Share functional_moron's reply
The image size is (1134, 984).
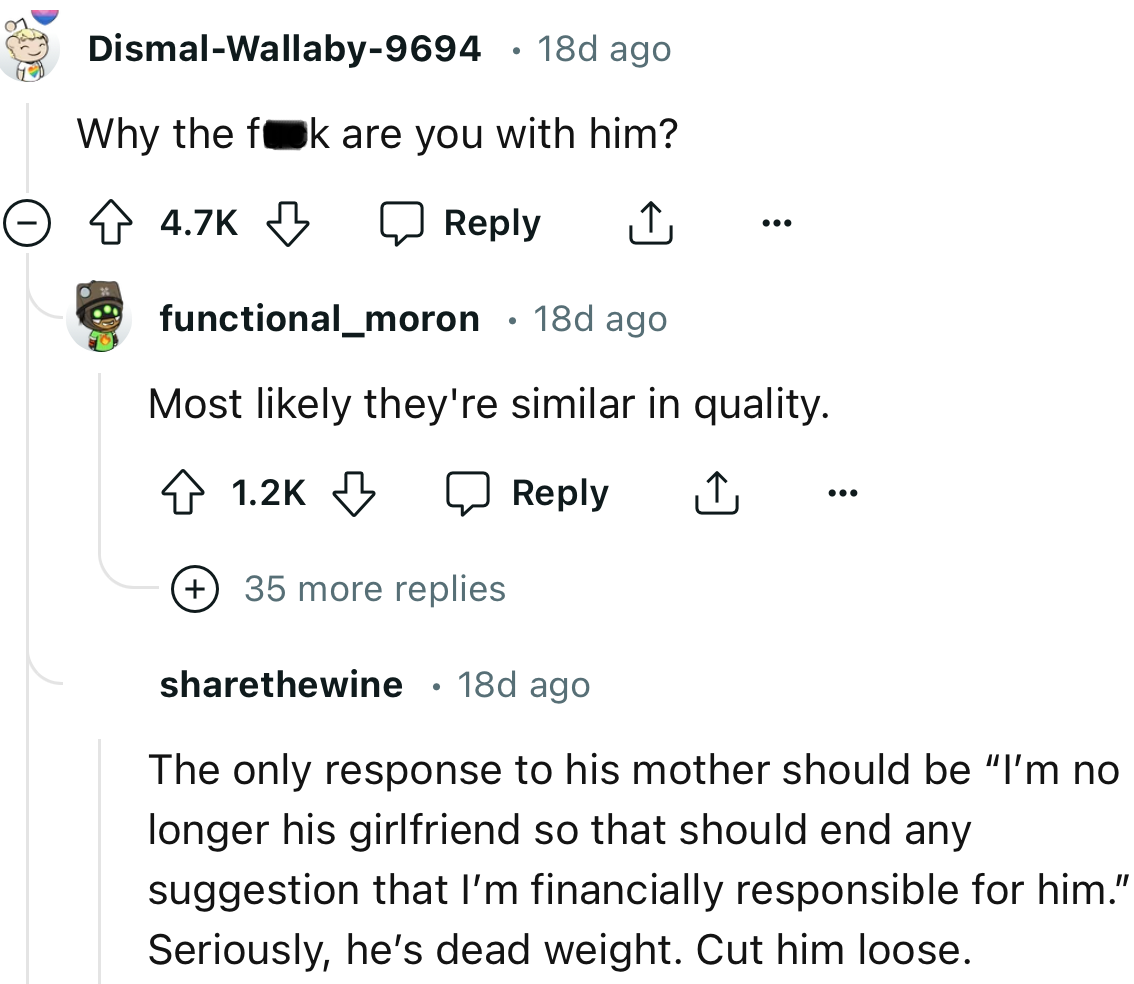tap(716, 492)
